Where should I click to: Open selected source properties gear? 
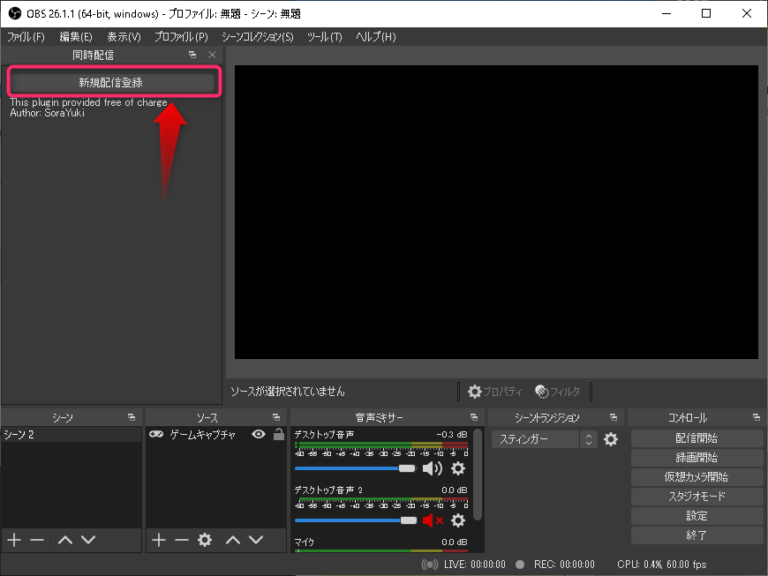coord(205,540)
